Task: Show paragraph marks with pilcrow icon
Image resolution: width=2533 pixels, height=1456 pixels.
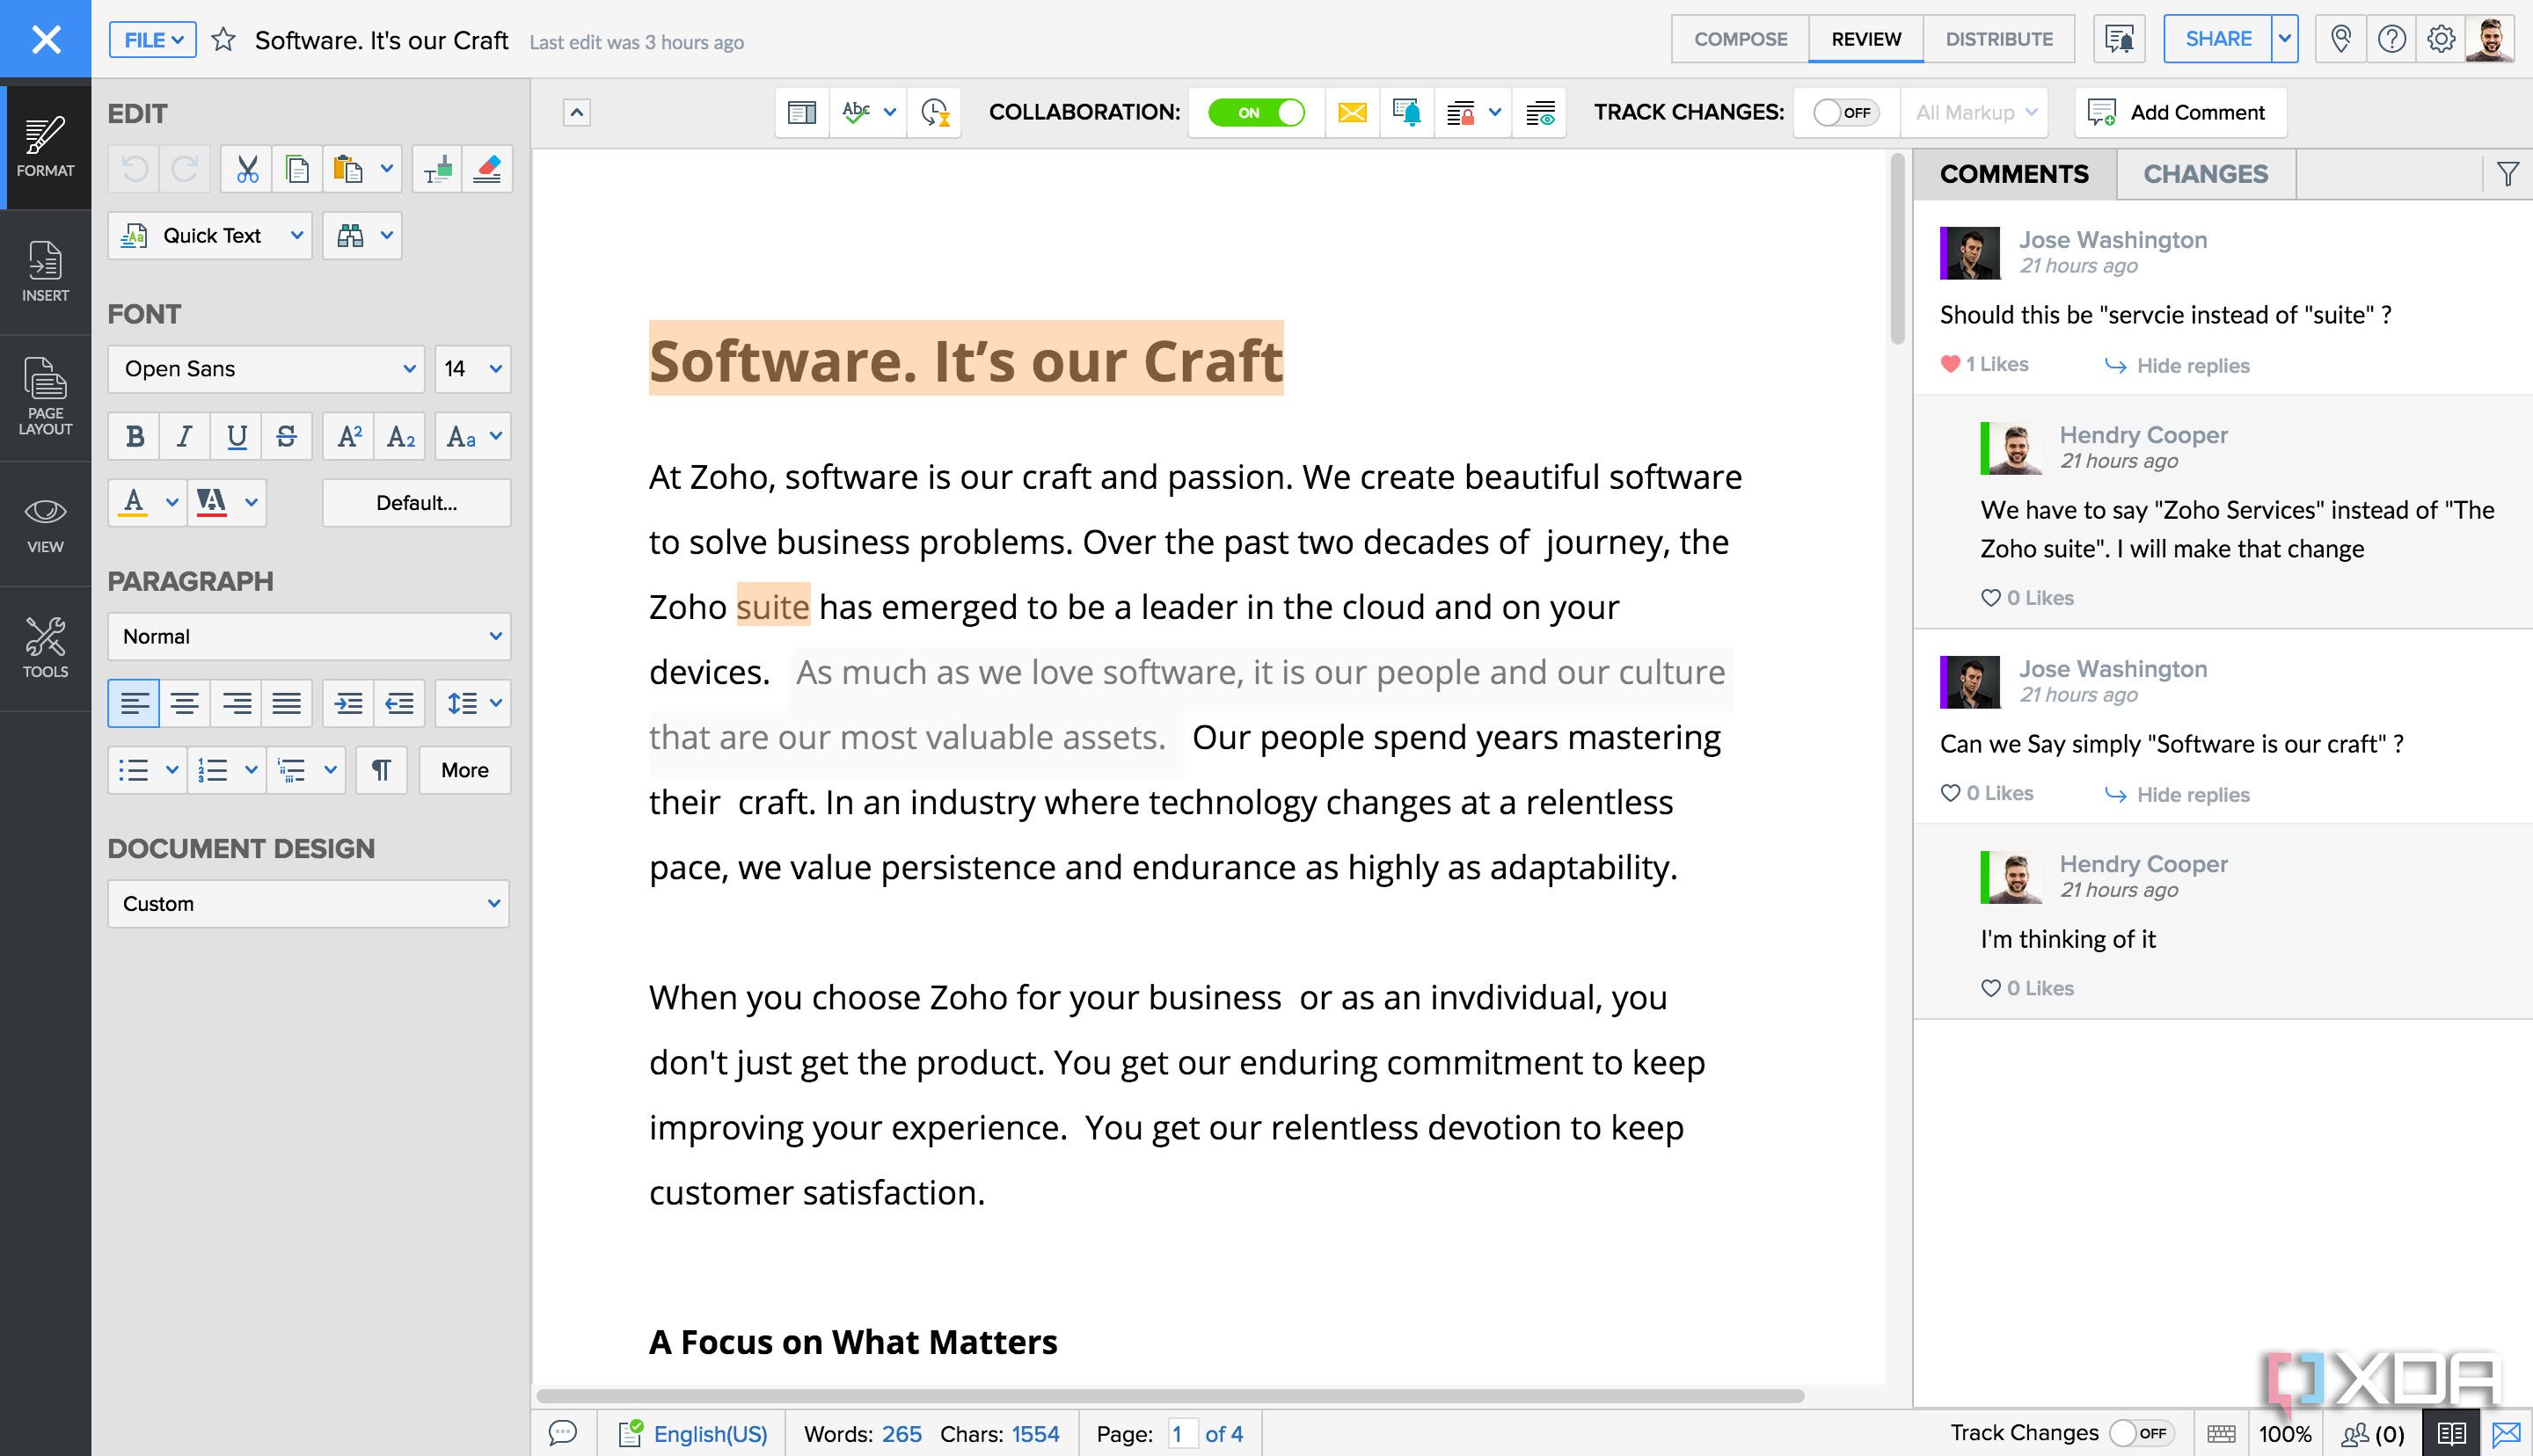Action: click(381, 770)
